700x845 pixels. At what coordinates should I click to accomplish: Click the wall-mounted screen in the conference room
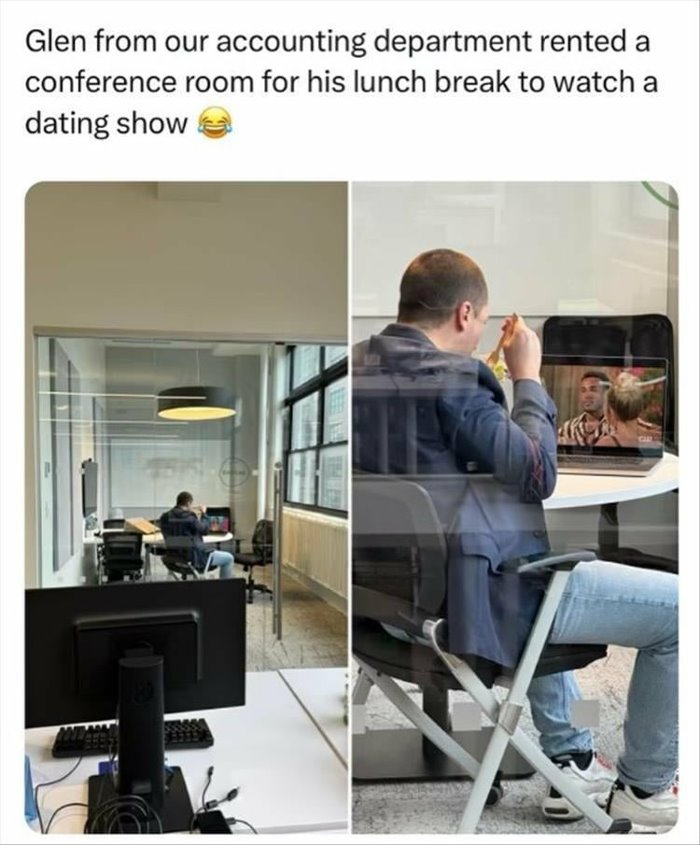(x=89, y=487)
